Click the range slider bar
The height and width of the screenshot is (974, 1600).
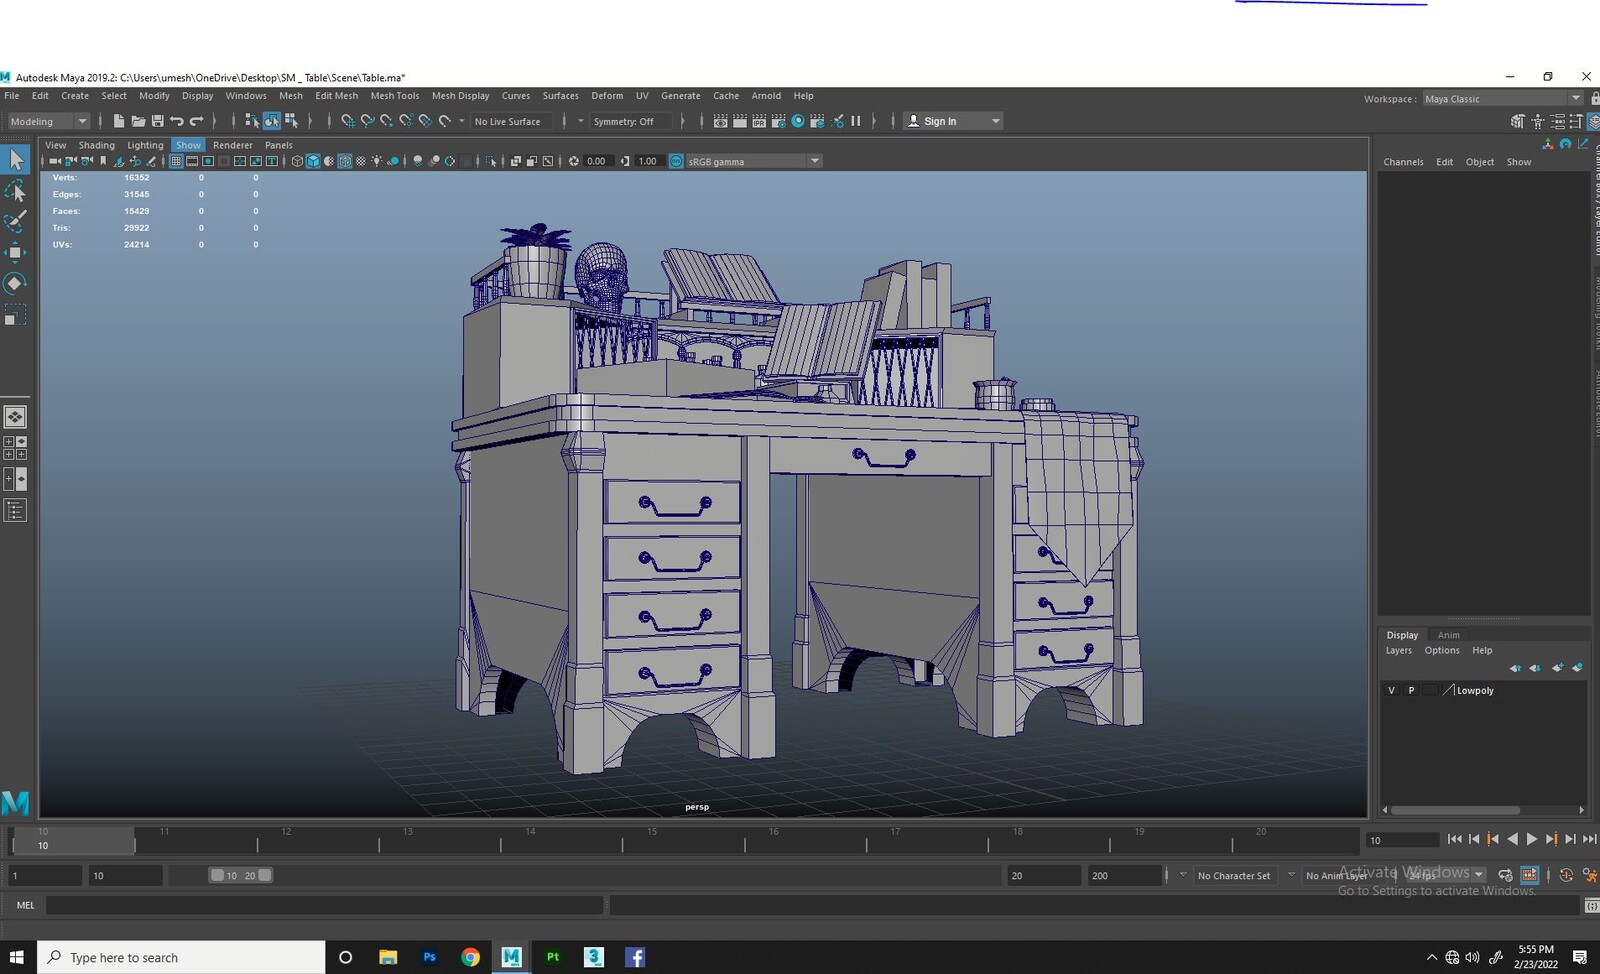(x=240, y=875)
